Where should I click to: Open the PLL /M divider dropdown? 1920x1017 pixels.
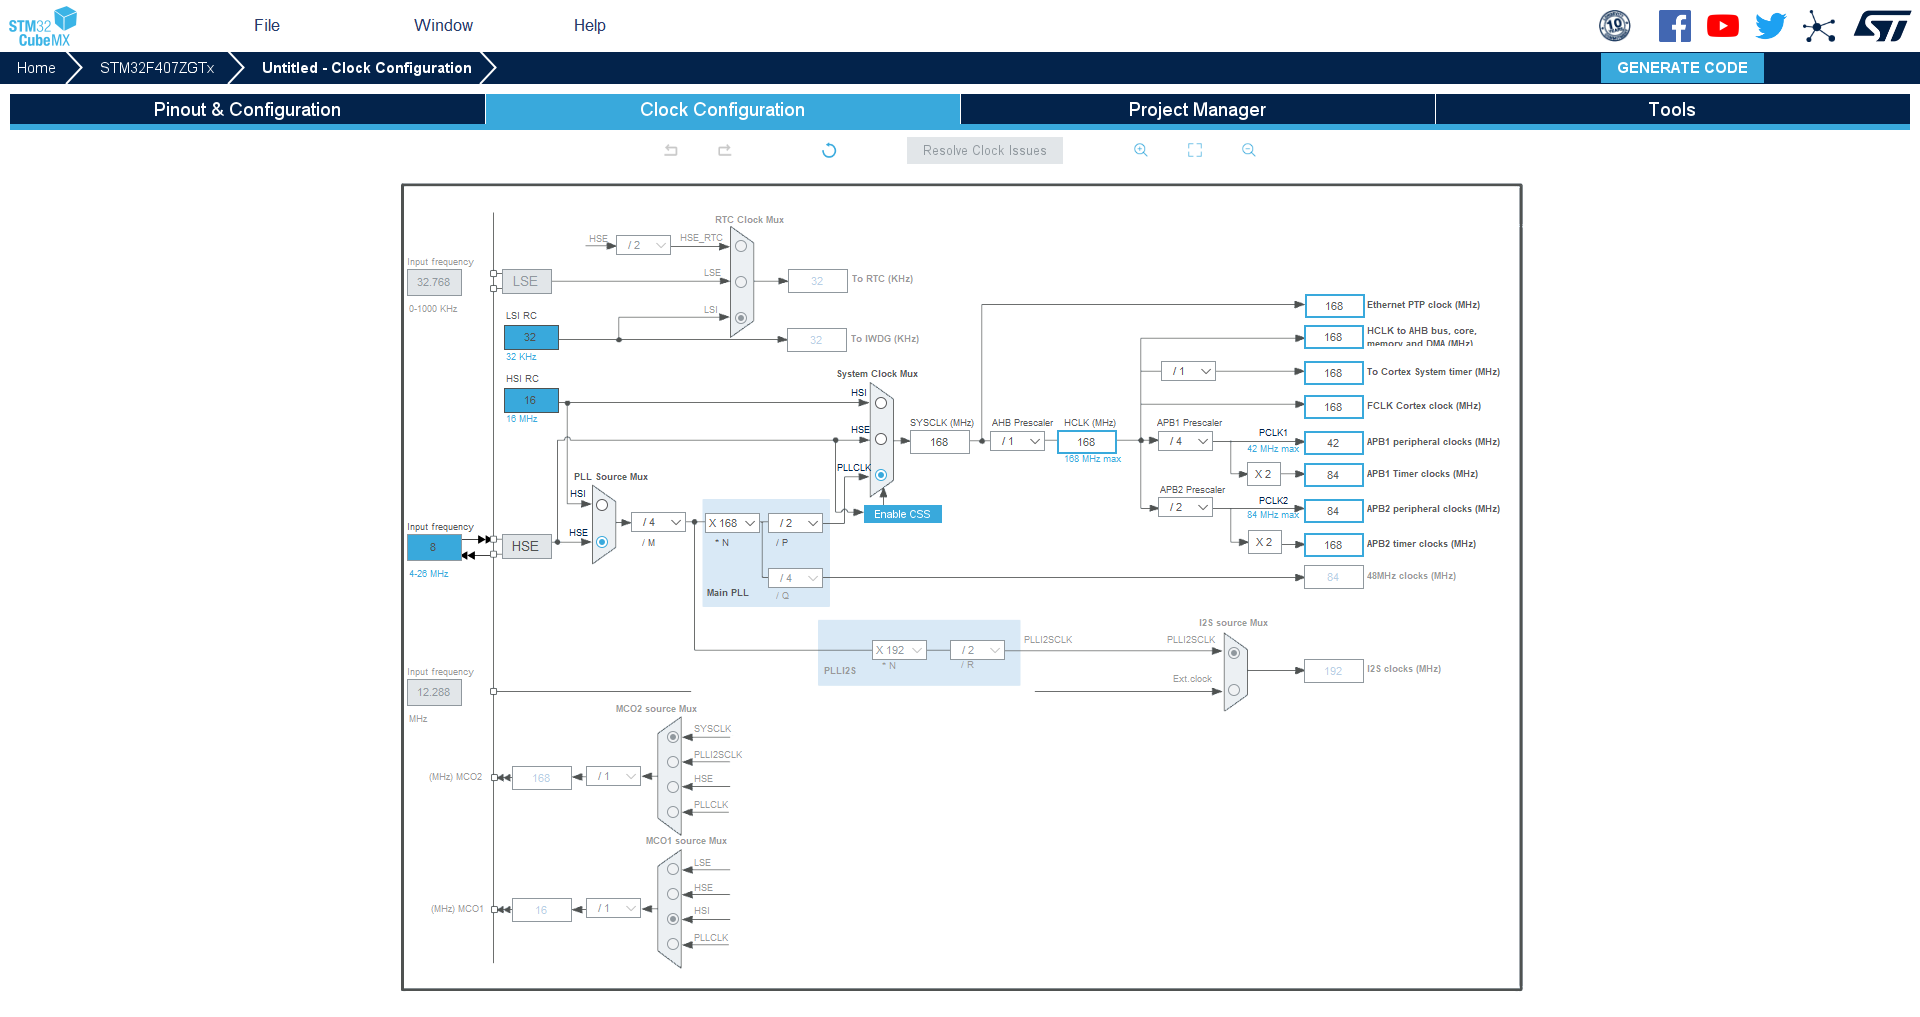[x=658, y=522]
